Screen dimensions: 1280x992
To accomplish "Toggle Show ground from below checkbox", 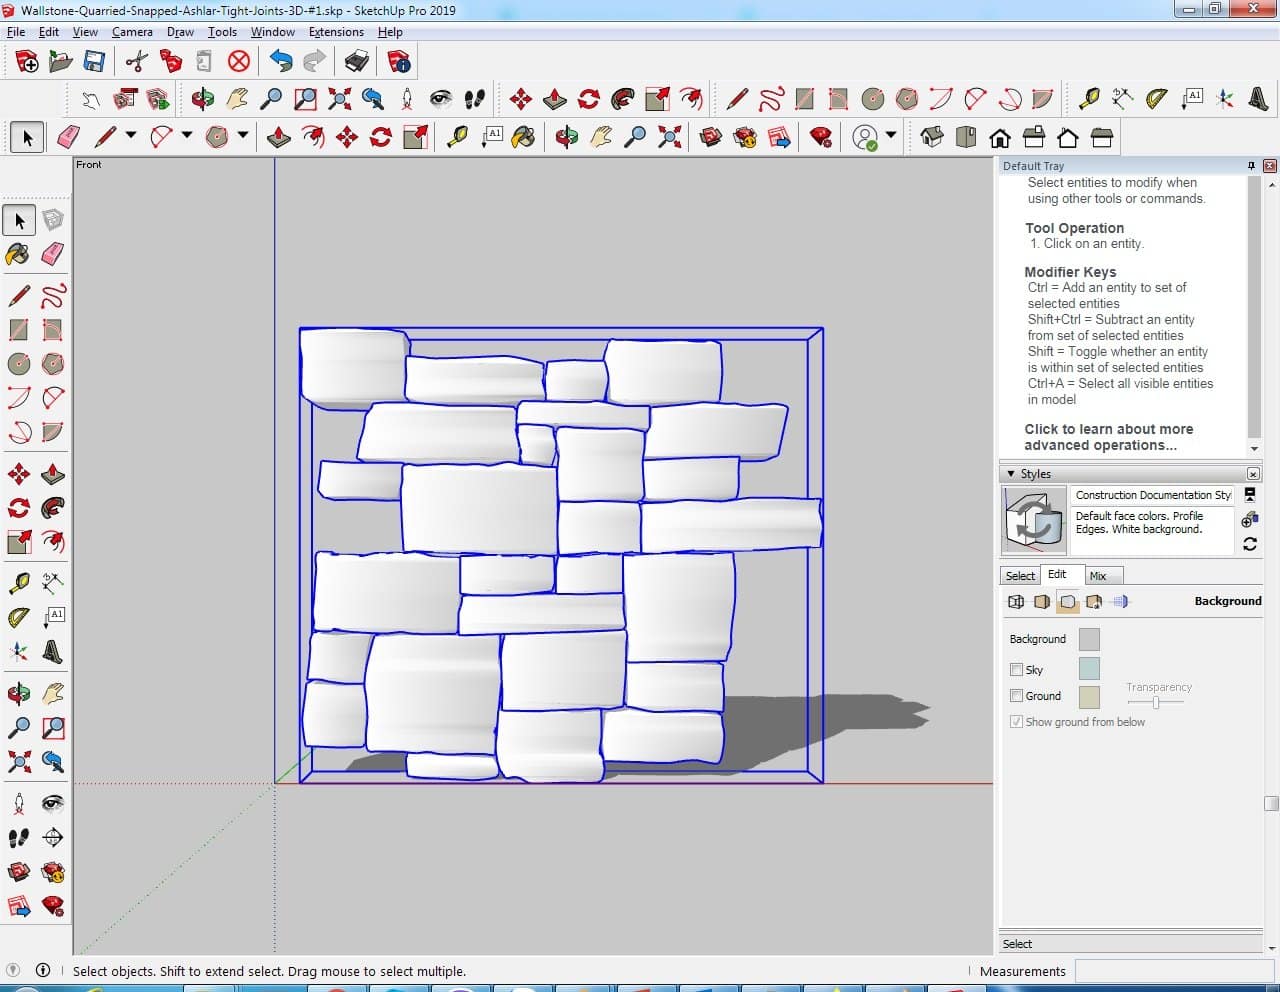I will 1017,722.
